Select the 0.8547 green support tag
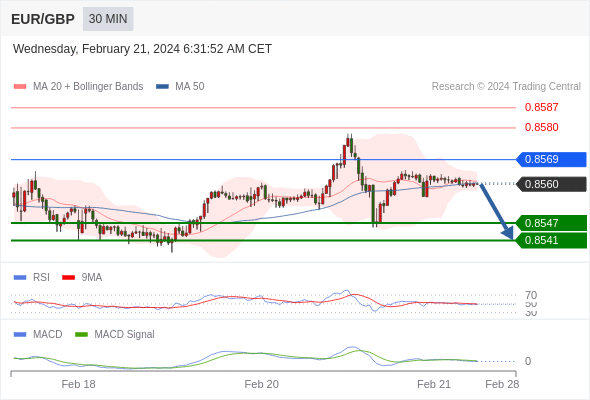This screenshot has width=590, height=400. click(551, 223)
